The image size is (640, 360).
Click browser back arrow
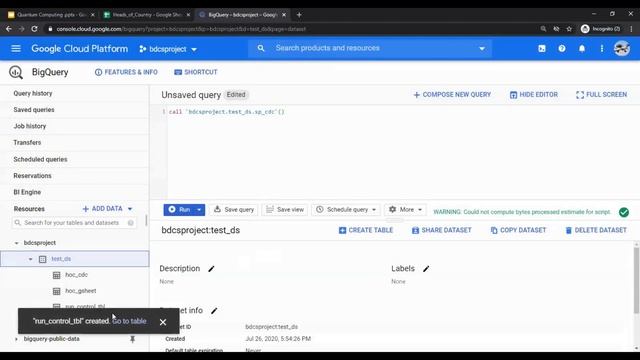click(9, 29)
